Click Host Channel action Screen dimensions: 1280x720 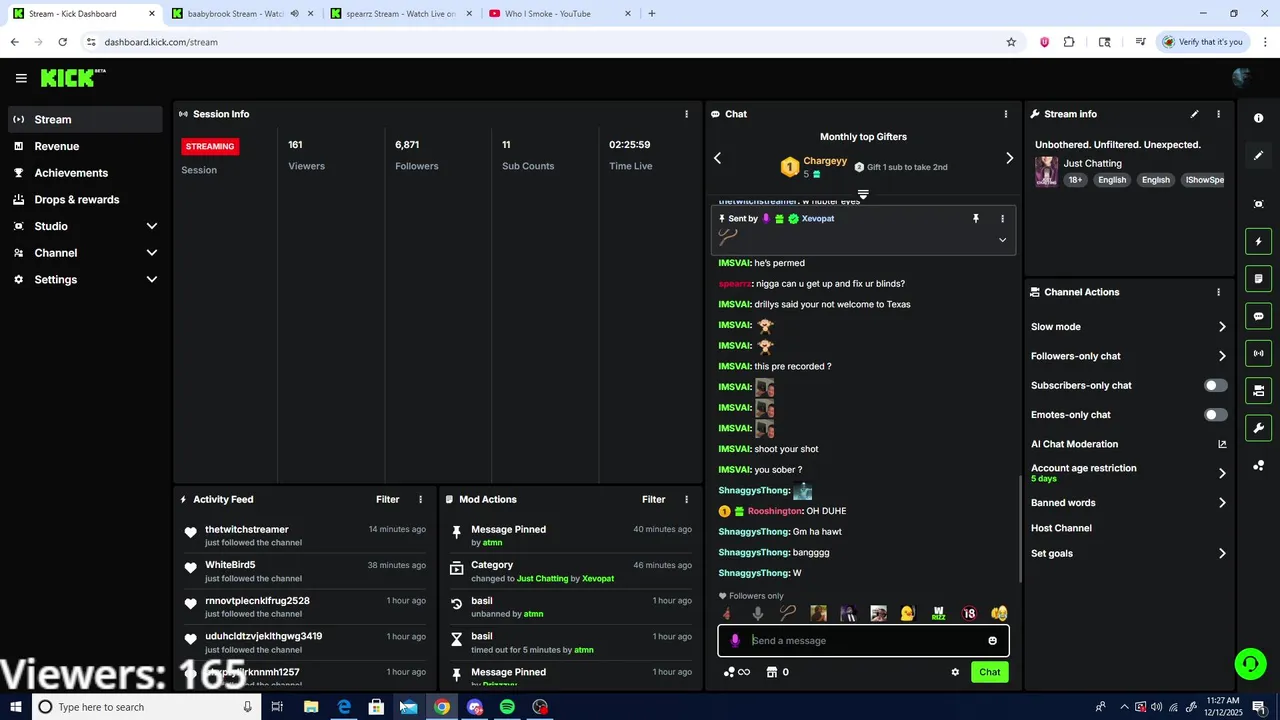[x=1061, y=528]
